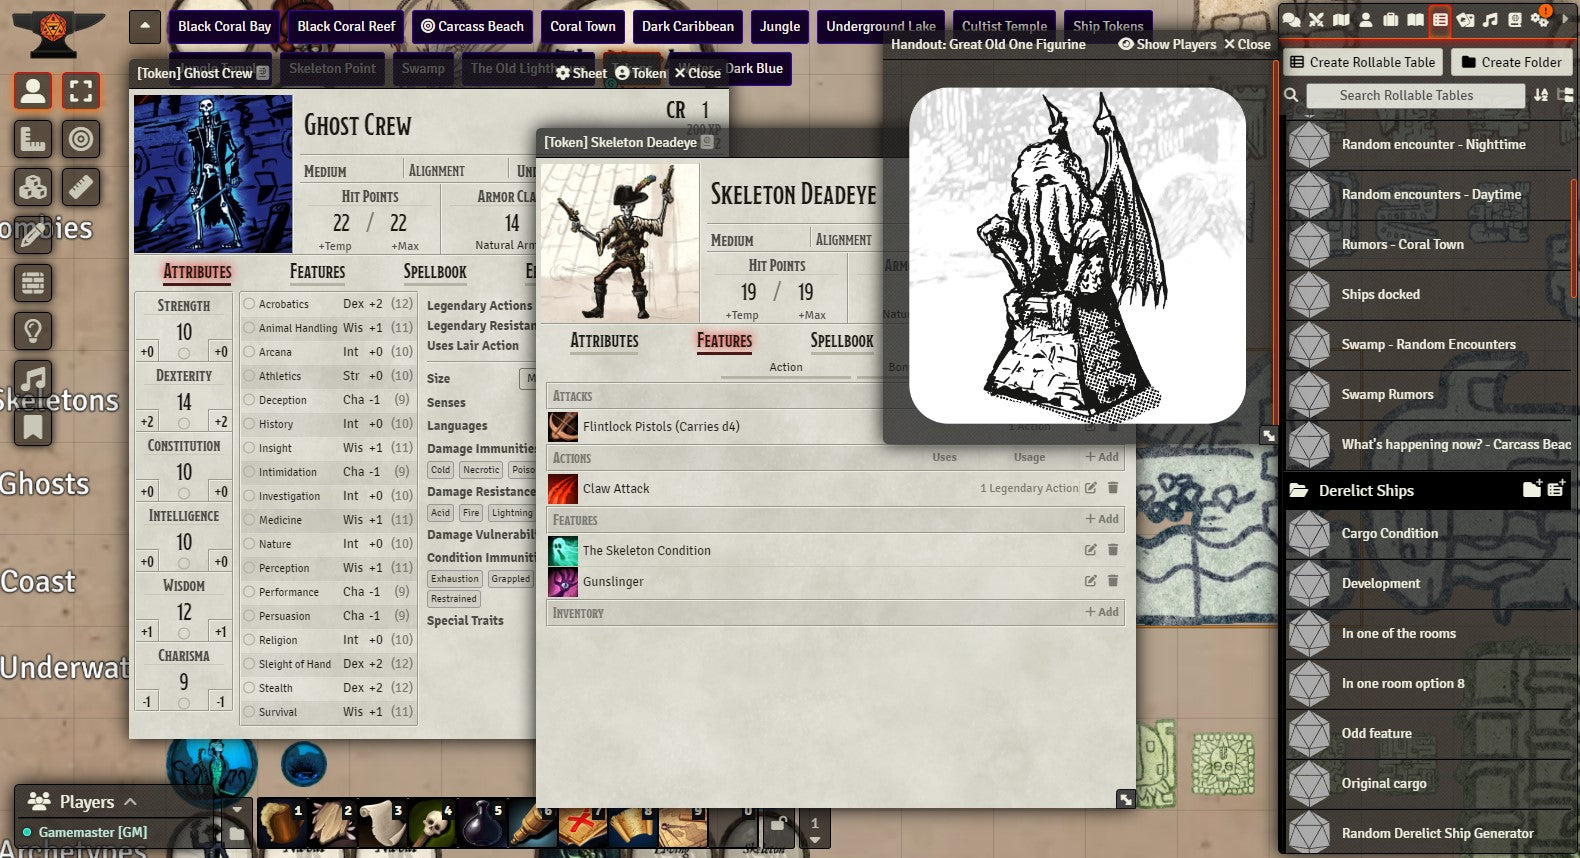
Task: Collapse the scene navigation bar arrow
Action: click(144, 26)
